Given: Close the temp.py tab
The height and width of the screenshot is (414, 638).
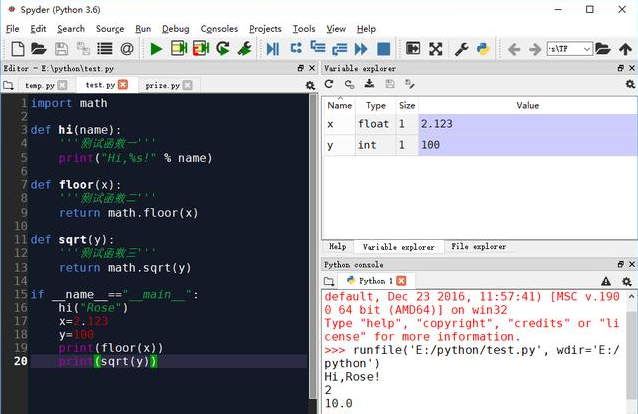Looking at the screenshot, I should pos(62,85).
